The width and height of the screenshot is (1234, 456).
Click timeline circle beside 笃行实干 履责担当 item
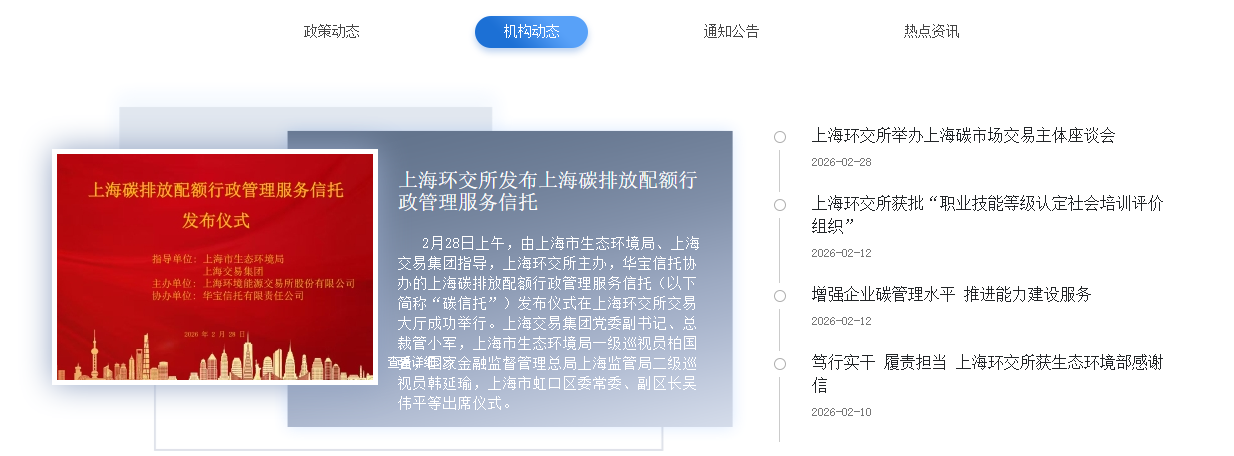(x=780, y=364)
